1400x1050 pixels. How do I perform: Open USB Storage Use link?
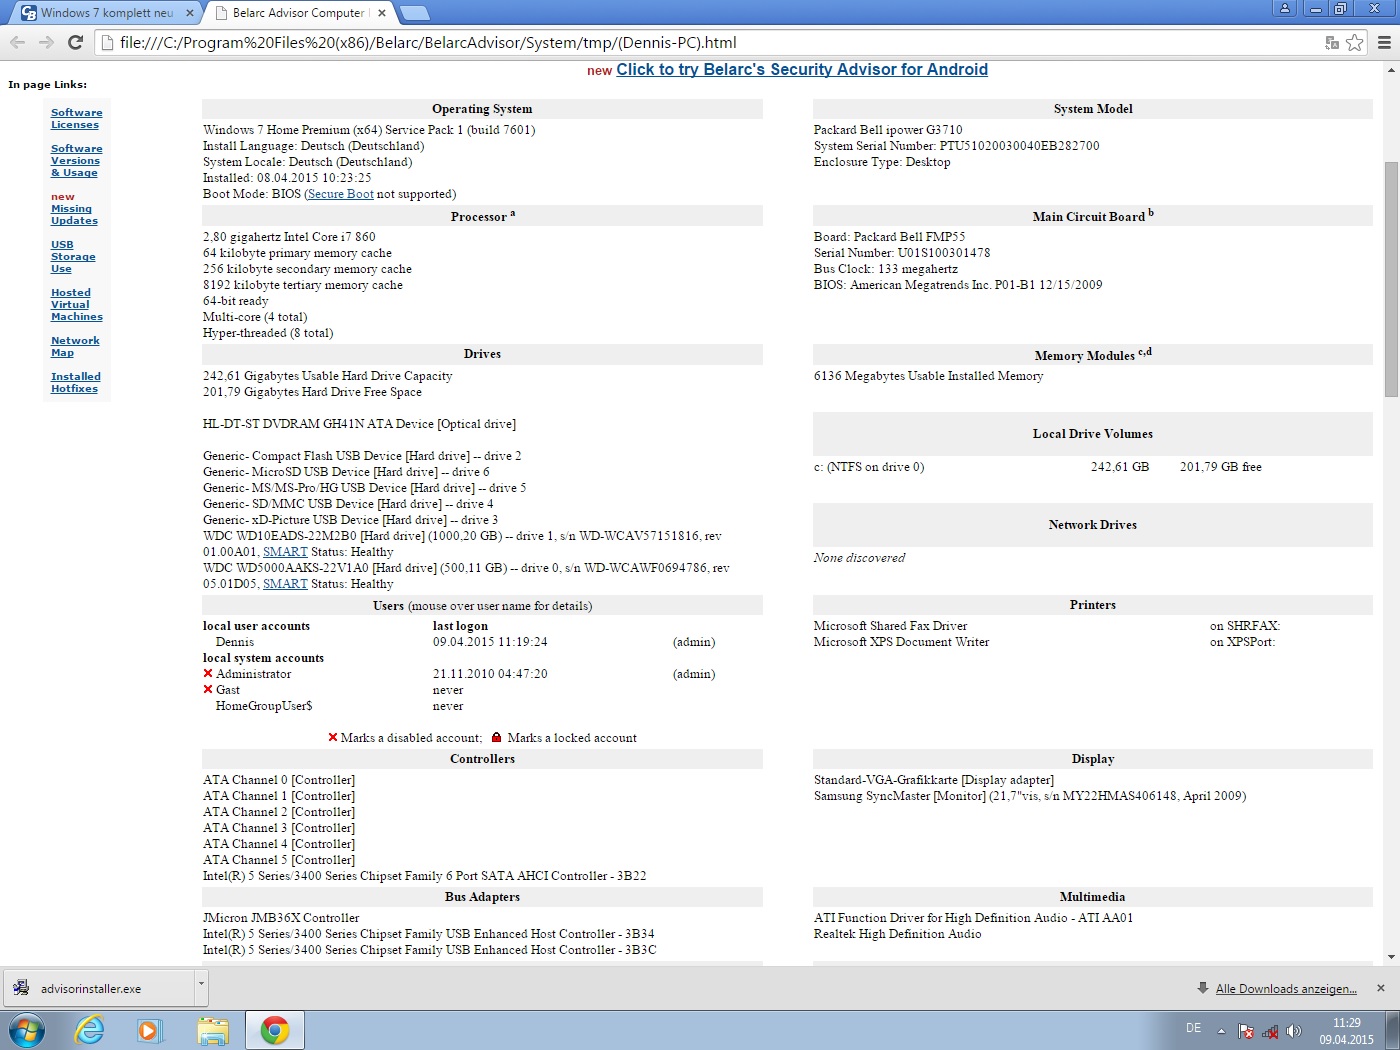tap(73, 257)
